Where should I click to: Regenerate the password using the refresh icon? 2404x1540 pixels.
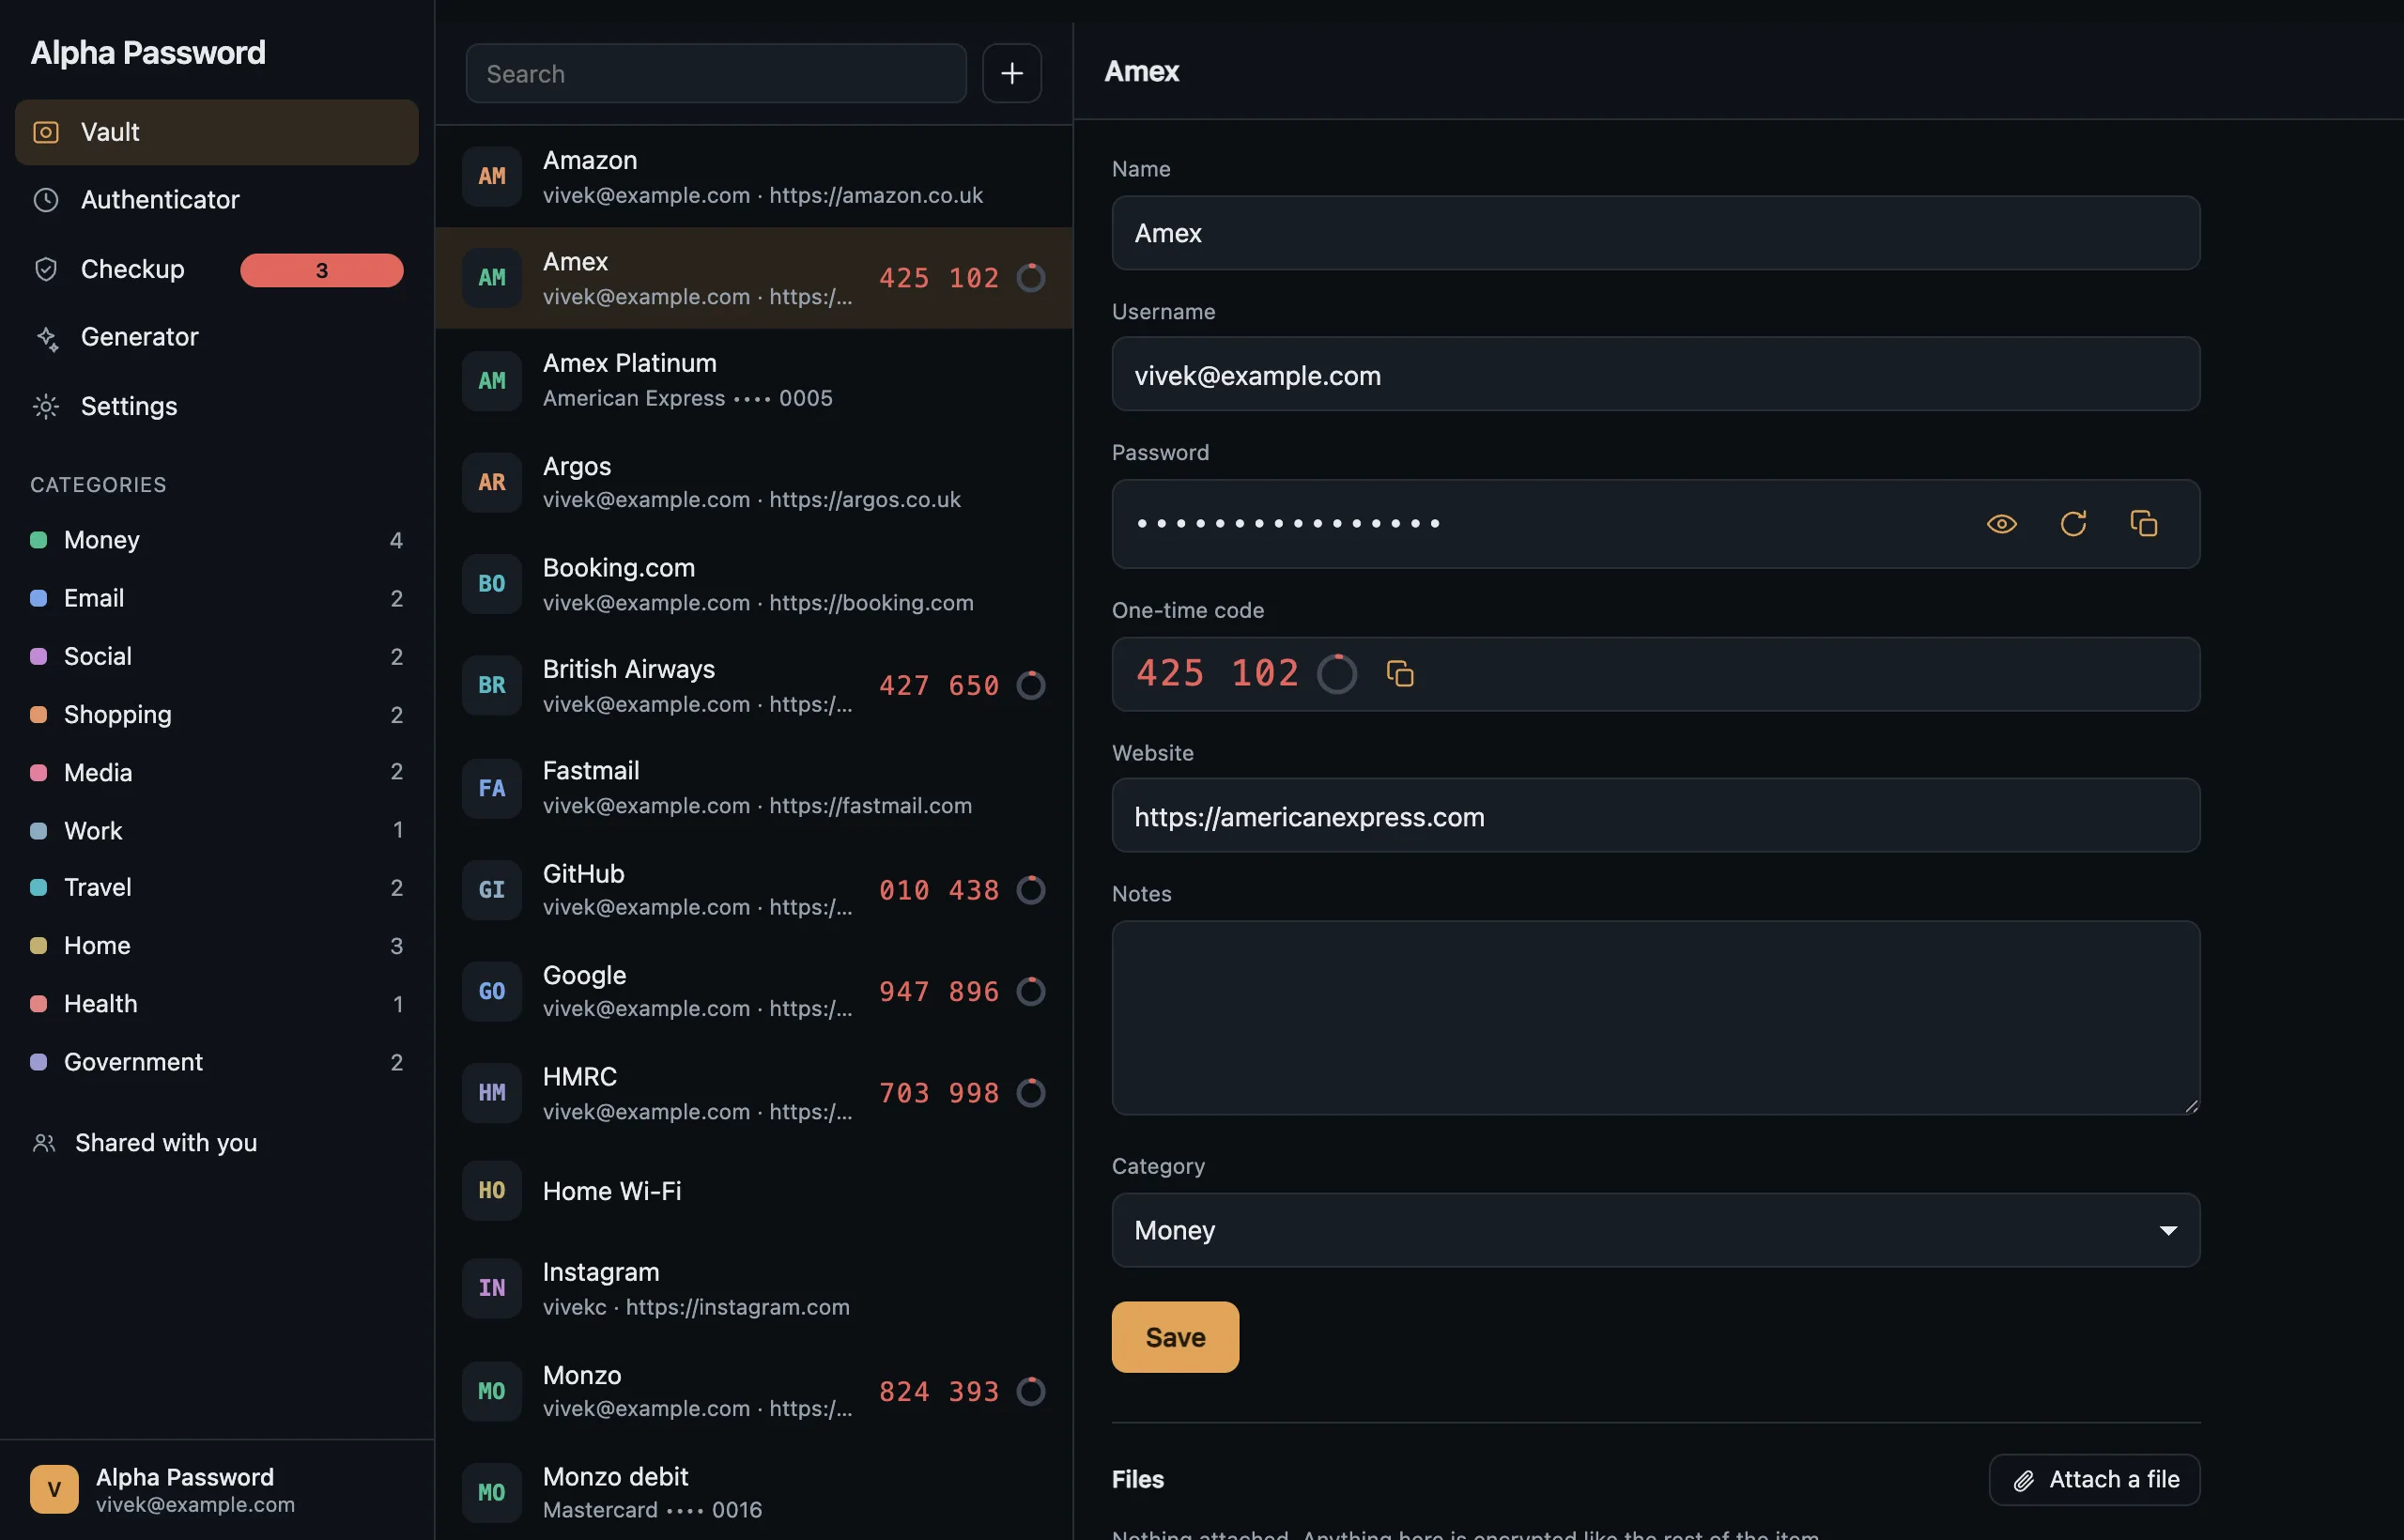2073,524
